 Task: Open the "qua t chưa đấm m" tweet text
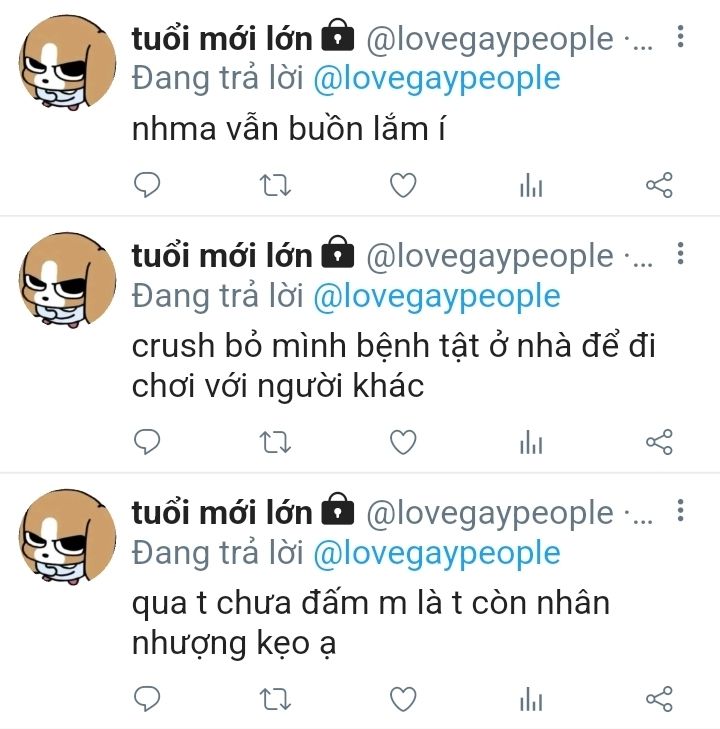tap(370, 623)
